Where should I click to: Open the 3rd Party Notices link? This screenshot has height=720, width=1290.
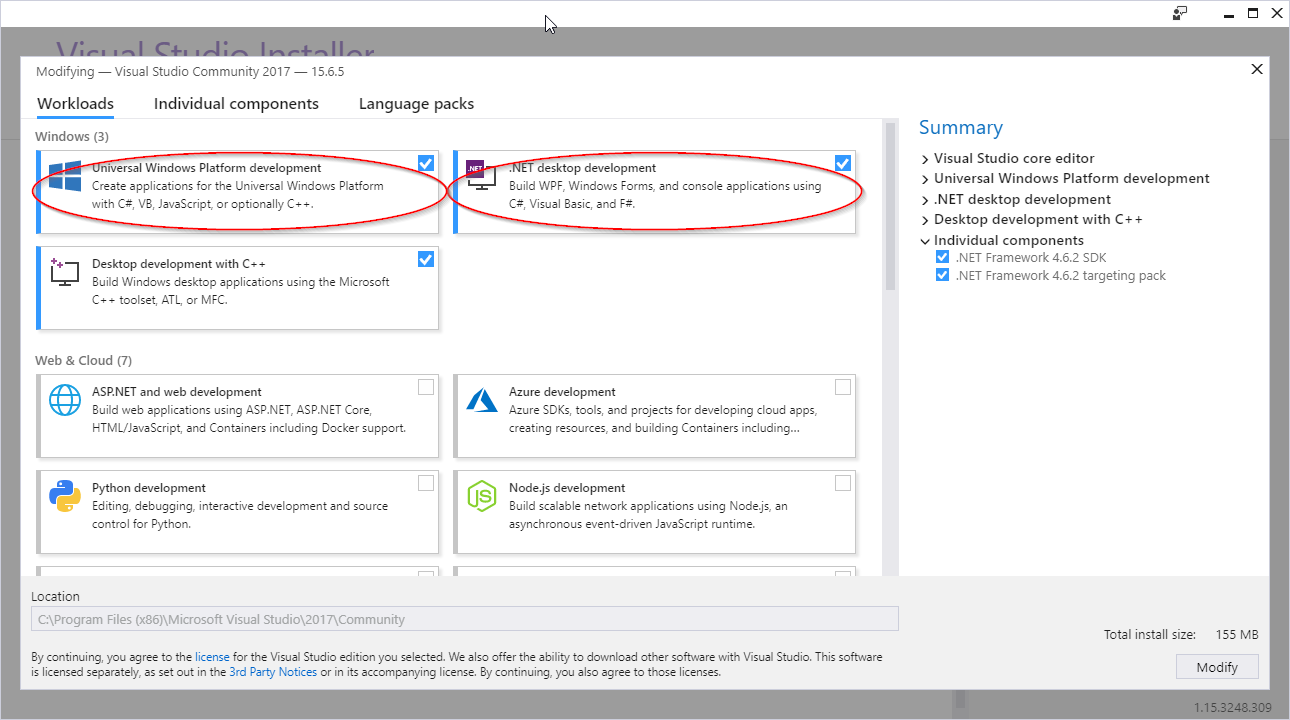click(273, 672)
